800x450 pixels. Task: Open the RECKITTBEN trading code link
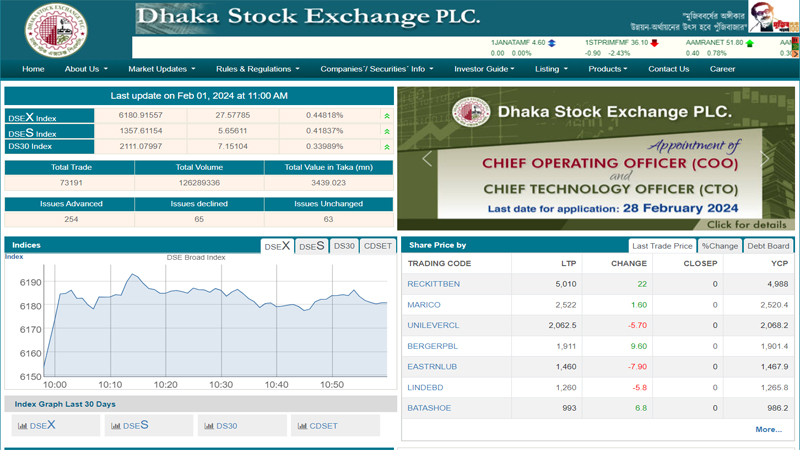(434, 284)
